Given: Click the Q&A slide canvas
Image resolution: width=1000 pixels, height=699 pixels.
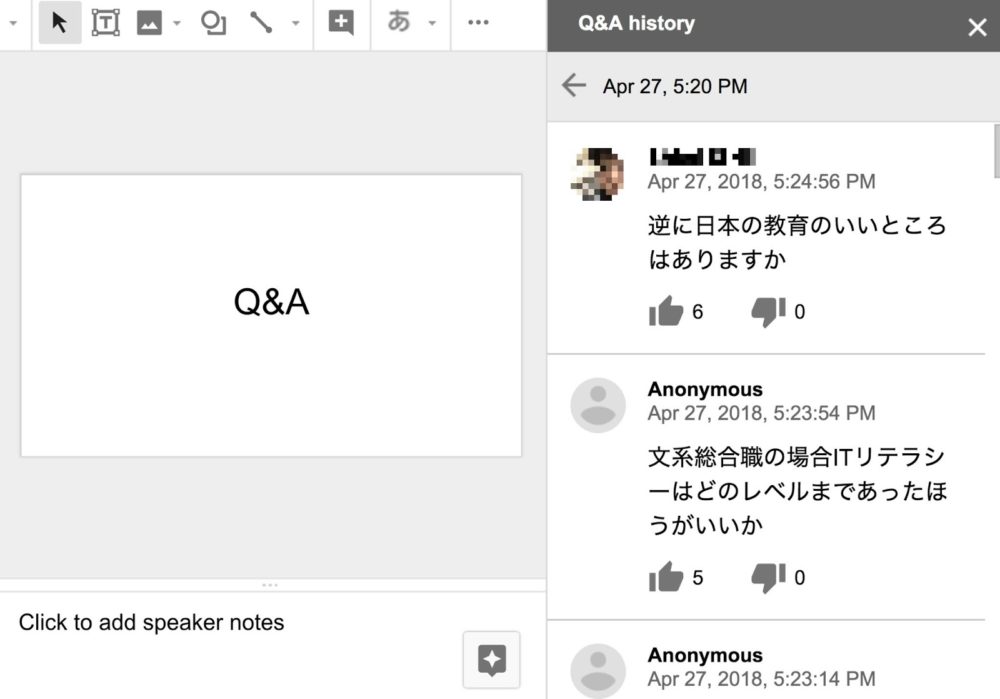Looking at the screenshot, I should [x=271, y=315].
